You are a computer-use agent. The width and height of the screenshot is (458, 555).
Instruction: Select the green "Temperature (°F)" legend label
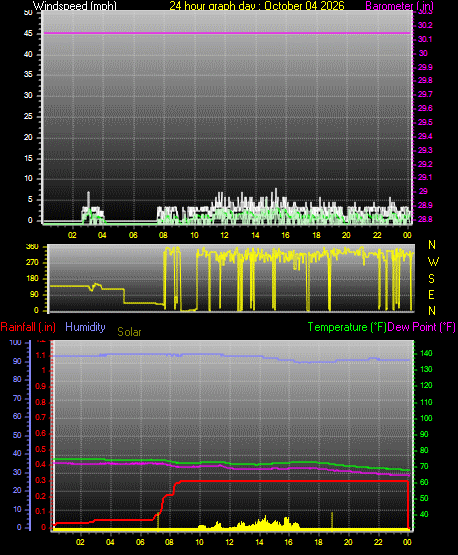347,327
